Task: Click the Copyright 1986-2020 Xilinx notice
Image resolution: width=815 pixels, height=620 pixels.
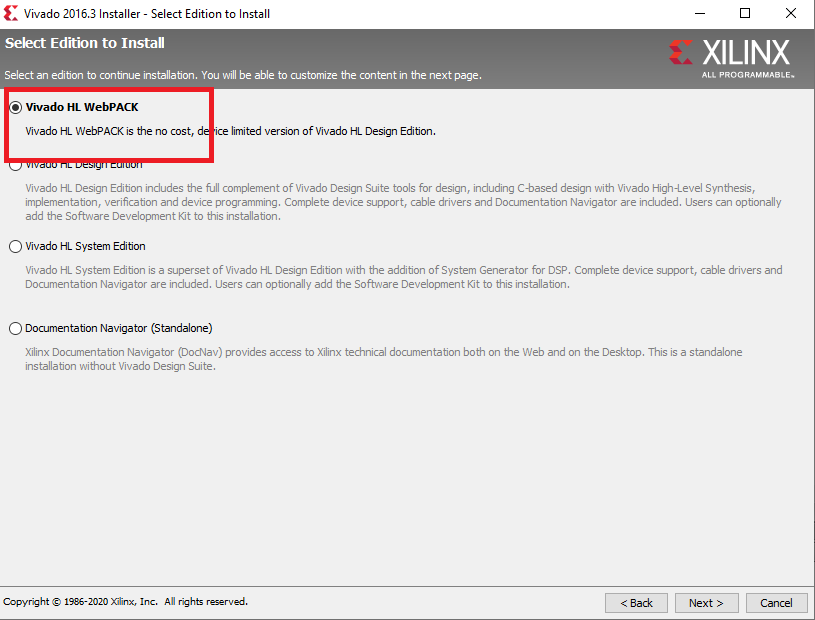Action: pos(125,602)
